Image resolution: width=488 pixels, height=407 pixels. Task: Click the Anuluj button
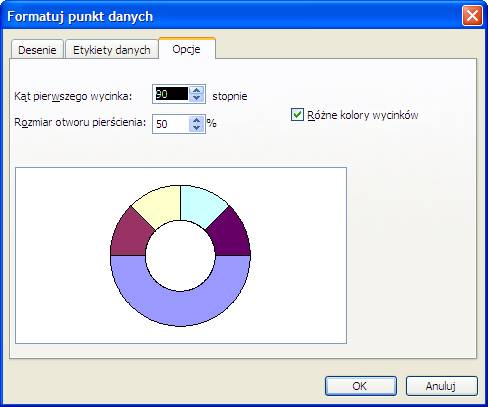coord(441,386)
